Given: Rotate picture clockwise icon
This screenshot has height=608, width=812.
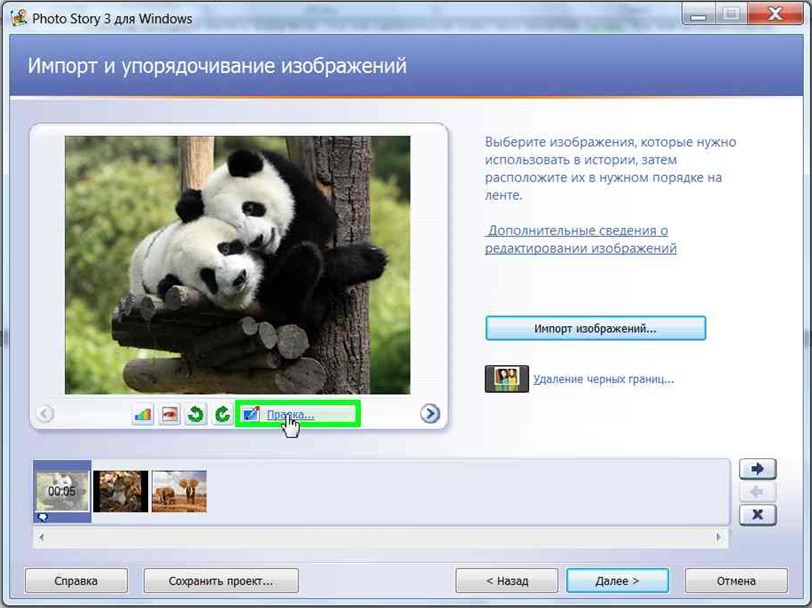Looking at the screenshot, I should 223,414.
